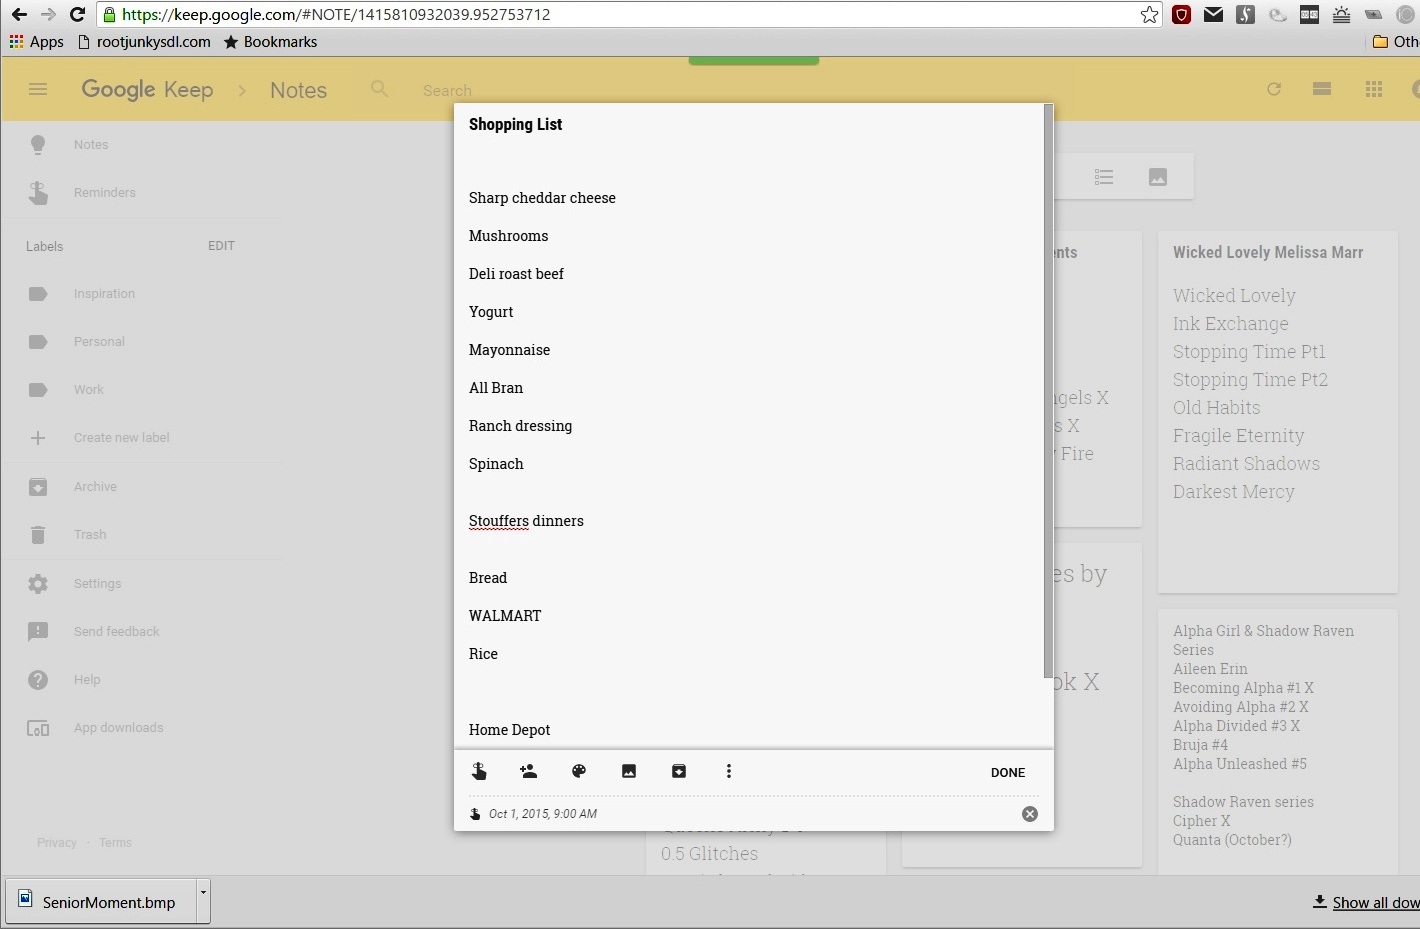Click the Sharp cheddar cheese line
This screenshot has height=929, width=1420.
[x=542, y=198]
